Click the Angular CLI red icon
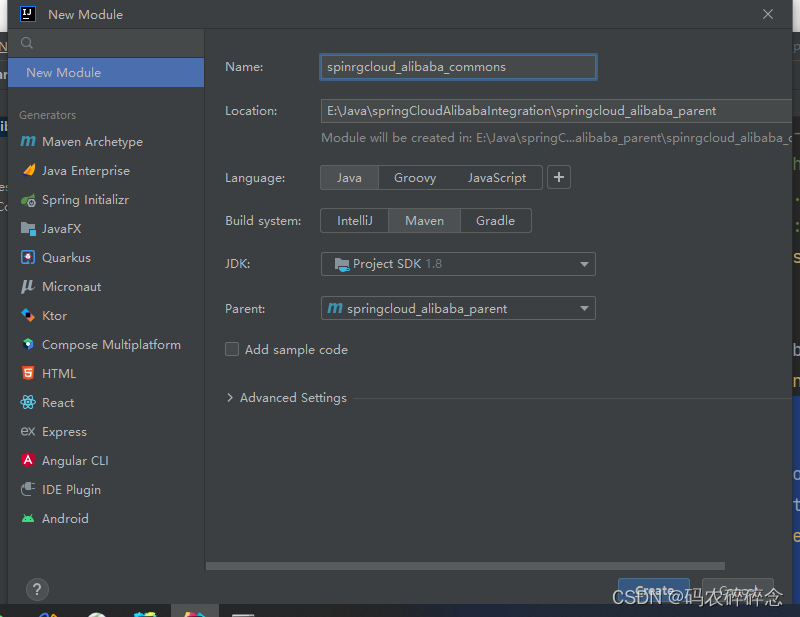 click(x=28, y=460)
